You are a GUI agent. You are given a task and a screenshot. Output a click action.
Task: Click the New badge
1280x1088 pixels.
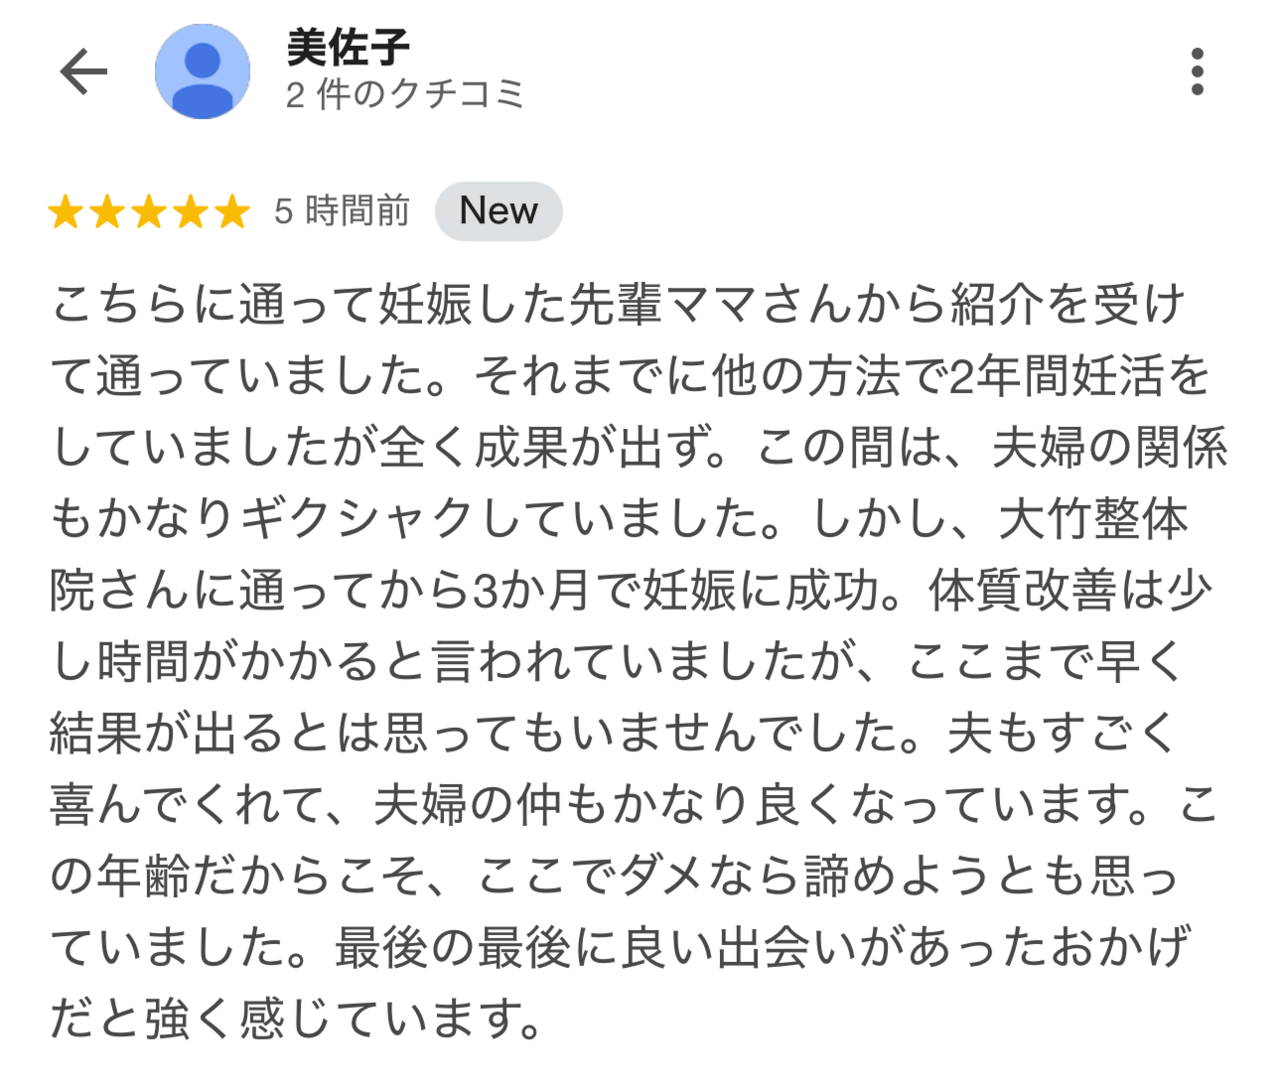point(498,211)
